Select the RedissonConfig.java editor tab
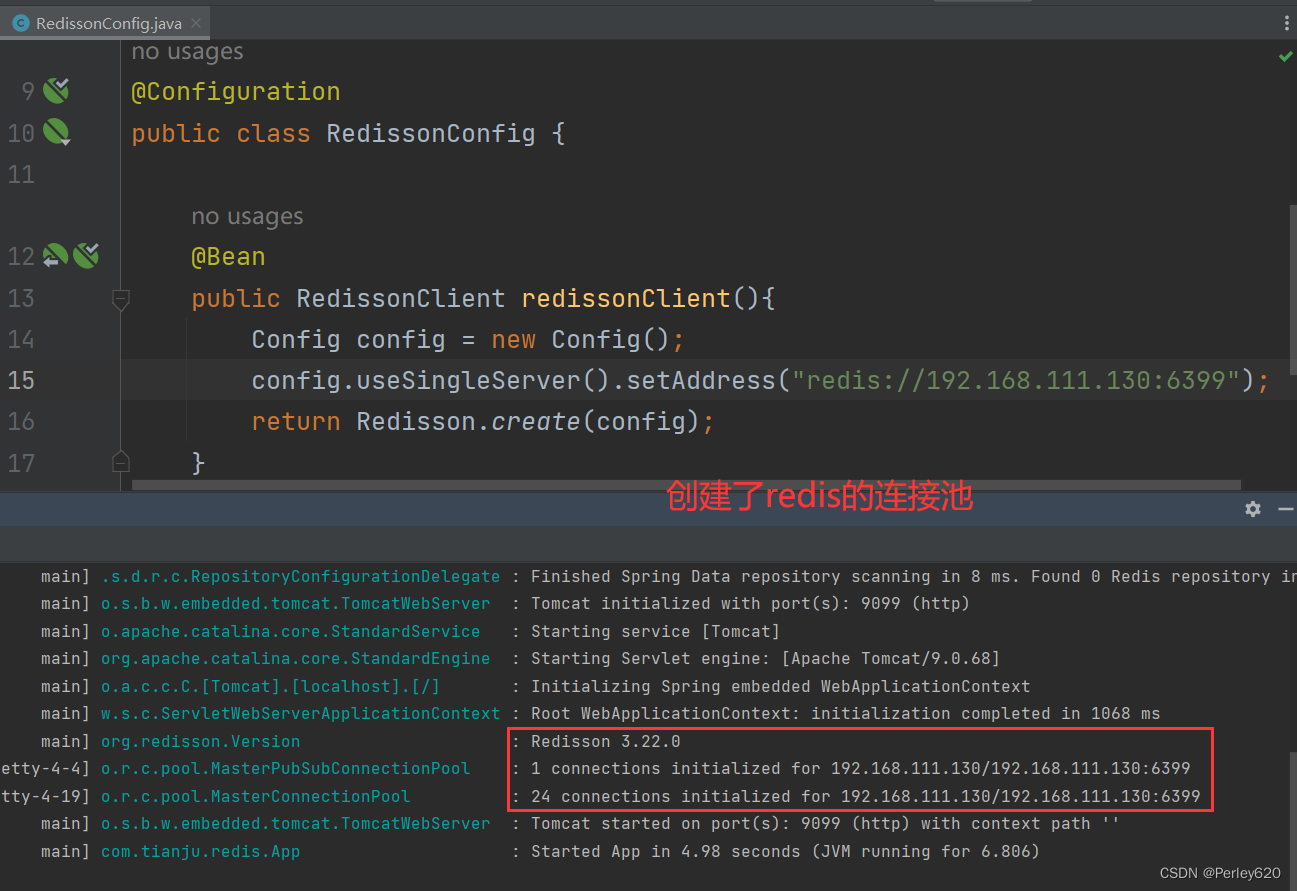 pyautogui.click(x=104, y=24)
